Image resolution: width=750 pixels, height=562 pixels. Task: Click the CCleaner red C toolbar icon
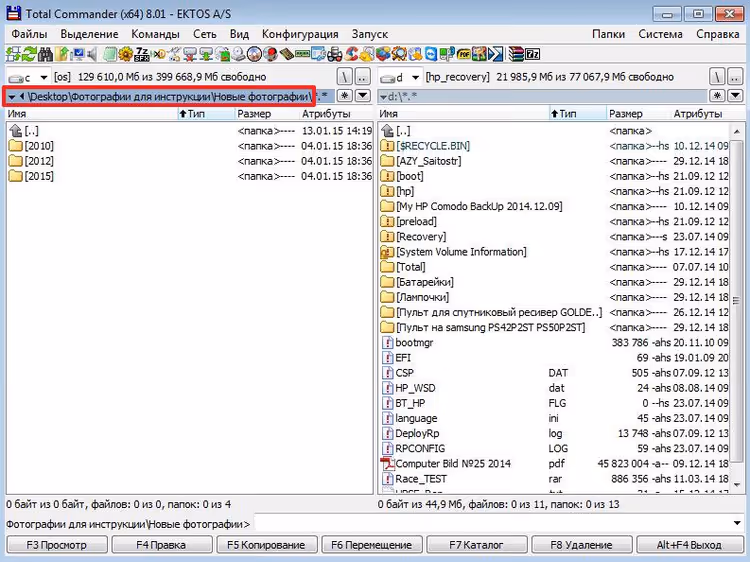351,54
